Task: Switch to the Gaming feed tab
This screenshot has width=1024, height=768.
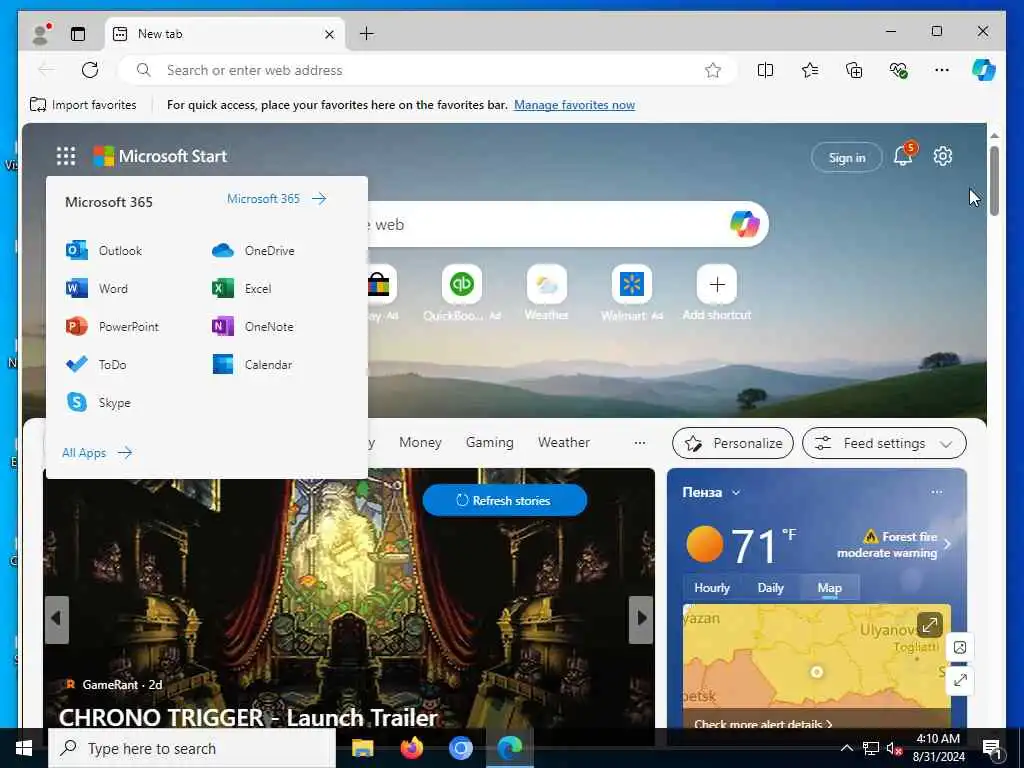Action: 490,443
